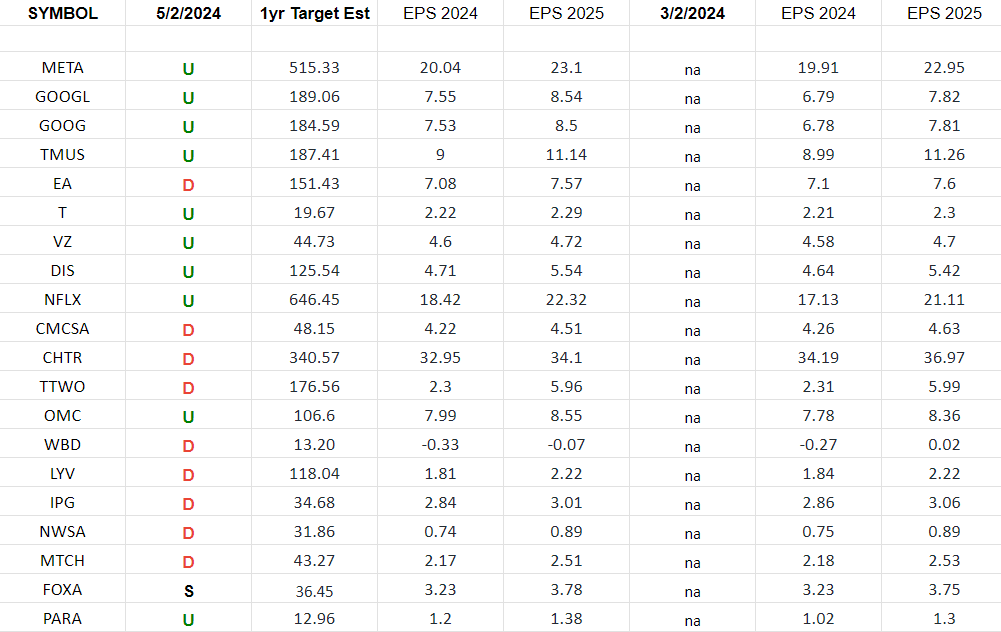This screenshot has width=1001, height=632.
Task: Select the MTCH symbol cell
Action: (x=63, y=561)
